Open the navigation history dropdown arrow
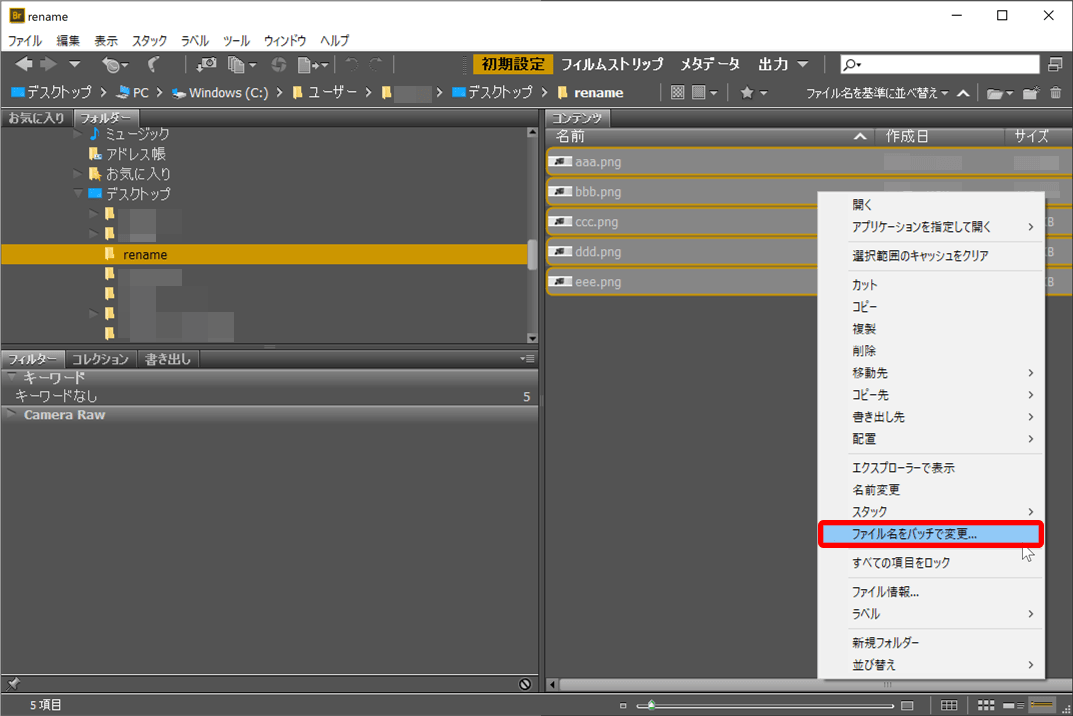The width and height of the screenshot is (1073, 716). tap(75, 64)
